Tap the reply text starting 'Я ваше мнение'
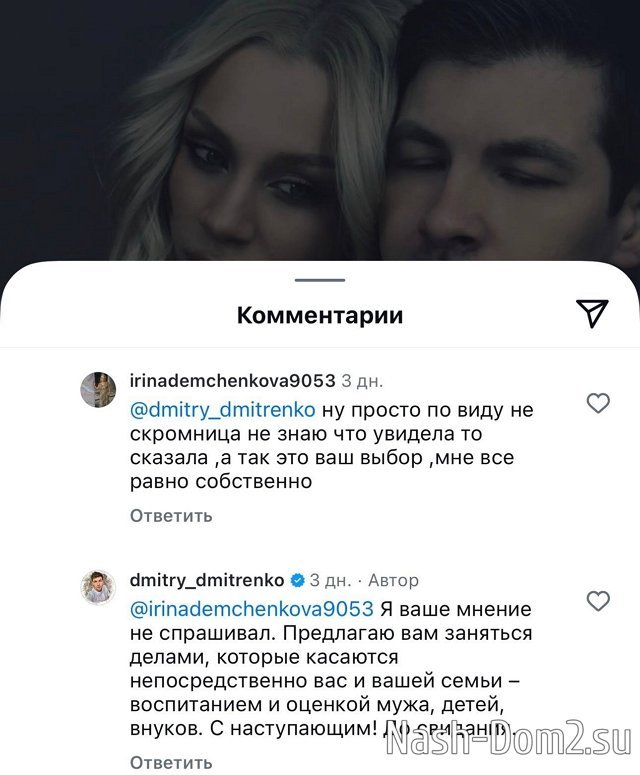 pos(331,669)
